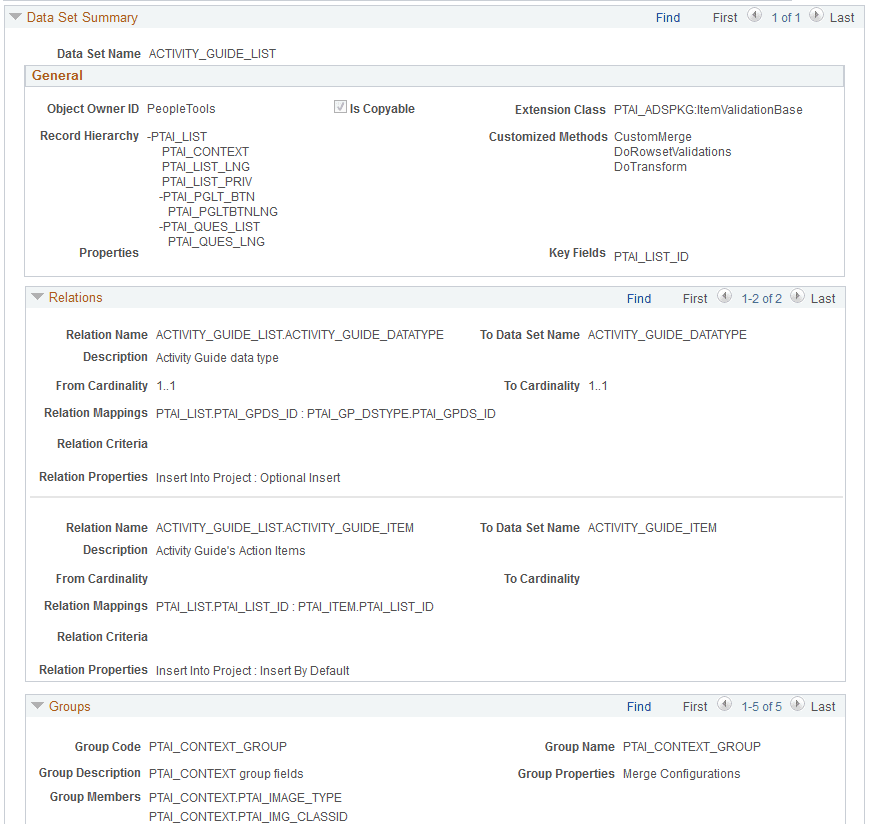Click the previous-page arrow in Data Set Summary
This screenshot has height=824, width=871.
pyautogui.click(x=755, y=16)
